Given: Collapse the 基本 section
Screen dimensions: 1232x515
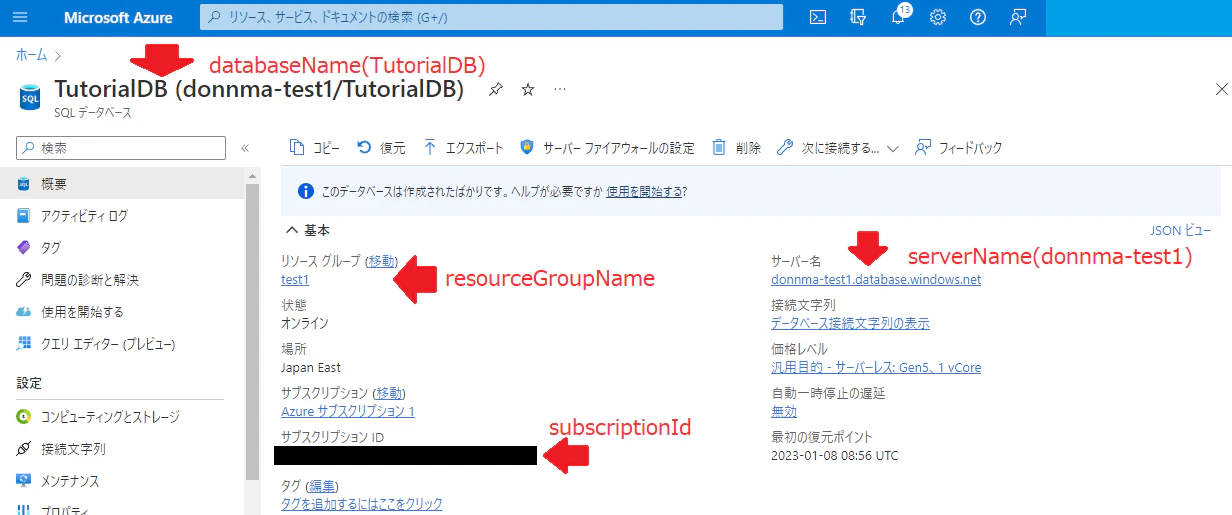Looking at the screenshot, I should pos(307,230).
